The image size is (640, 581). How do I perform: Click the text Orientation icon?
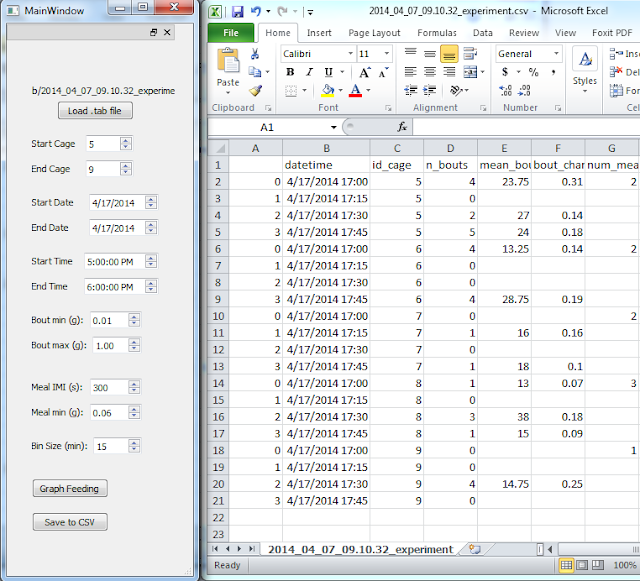[x=456, y=90]
